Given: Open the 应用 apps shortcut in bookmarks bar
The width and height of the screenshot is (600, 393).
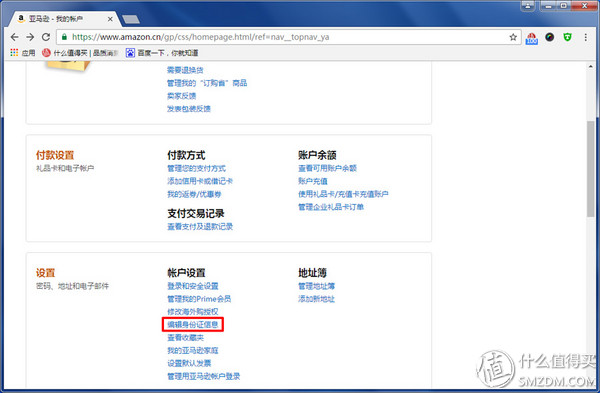Looking at the screenshot, I should point(23,53).
